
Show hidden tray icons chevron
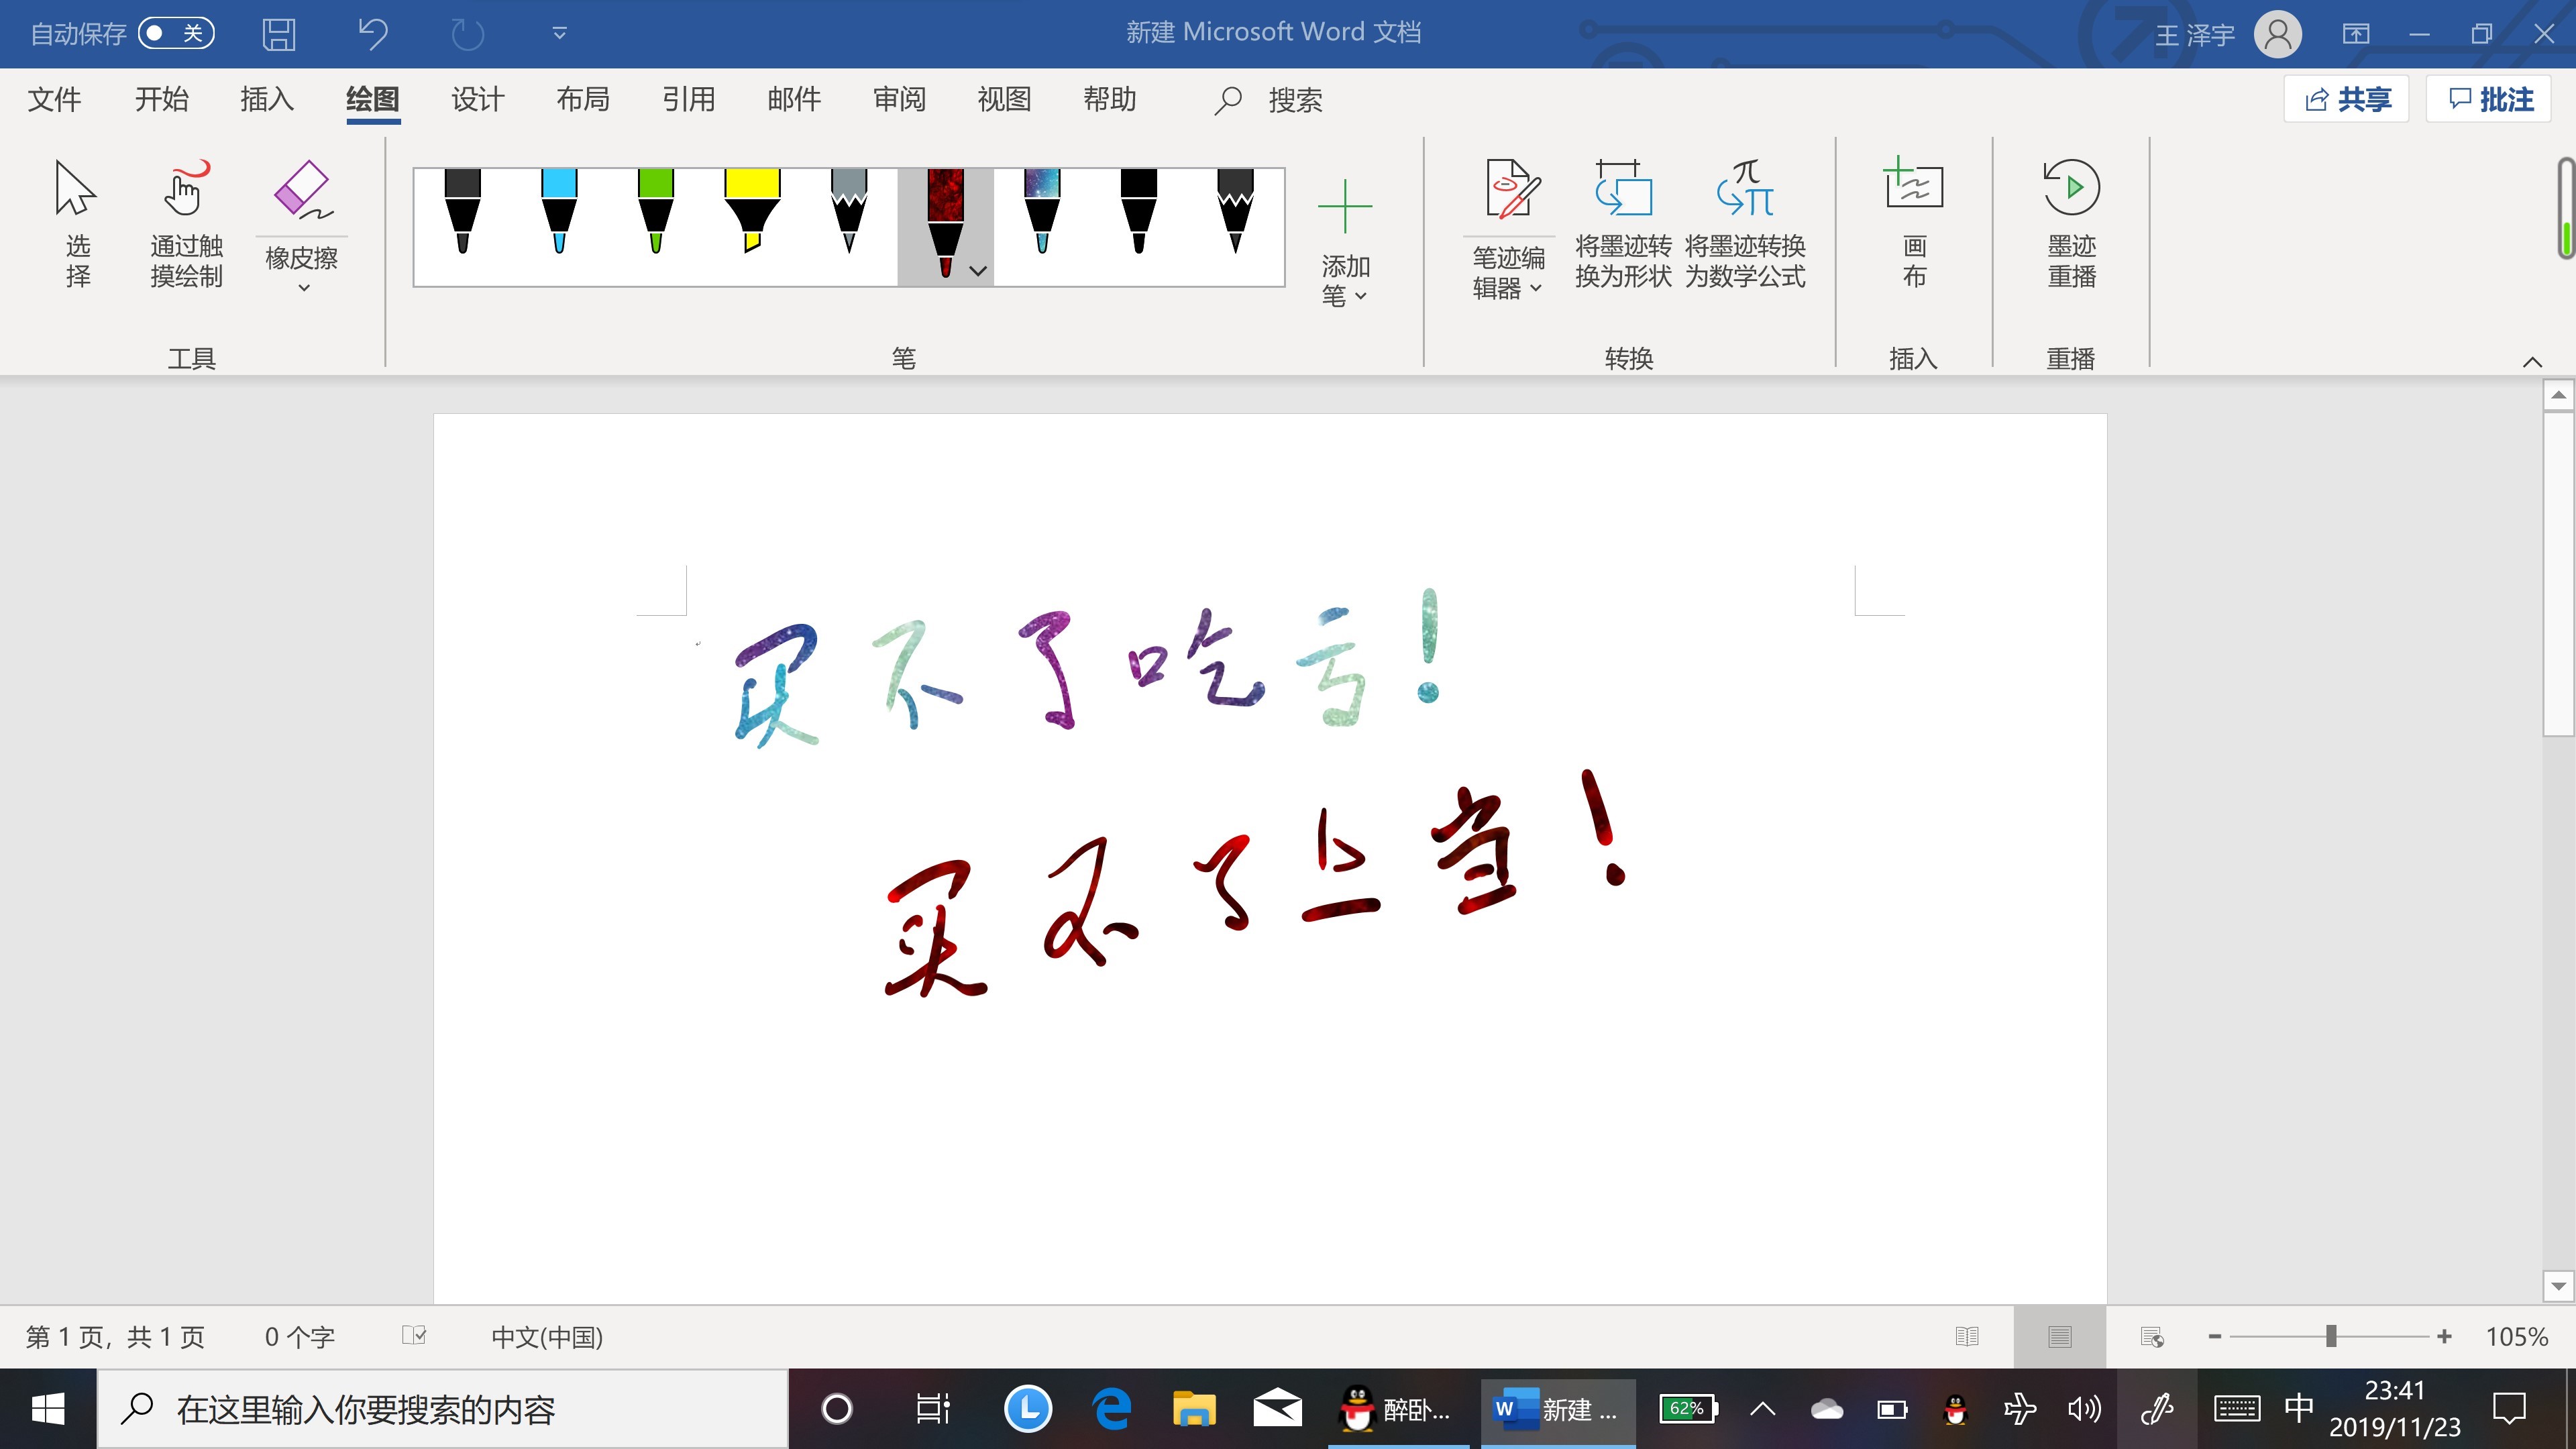pos(1763,1409)
